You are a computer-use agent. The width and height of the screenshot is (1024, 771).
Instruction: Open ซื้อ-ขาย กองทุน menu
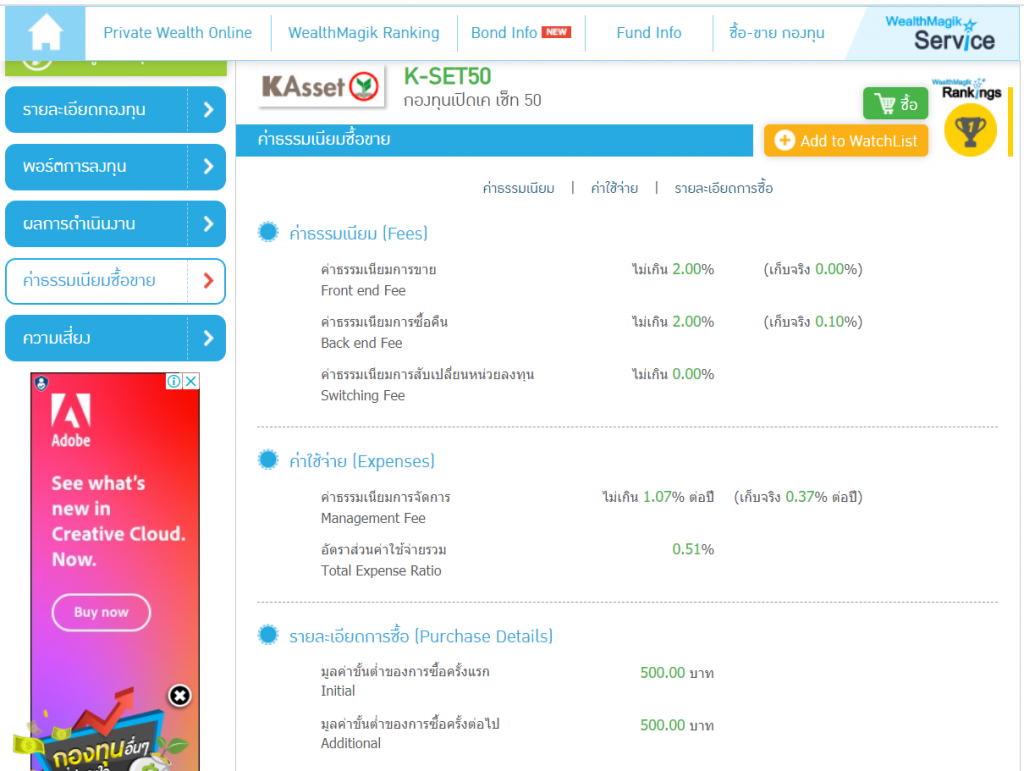coord(776,33)
